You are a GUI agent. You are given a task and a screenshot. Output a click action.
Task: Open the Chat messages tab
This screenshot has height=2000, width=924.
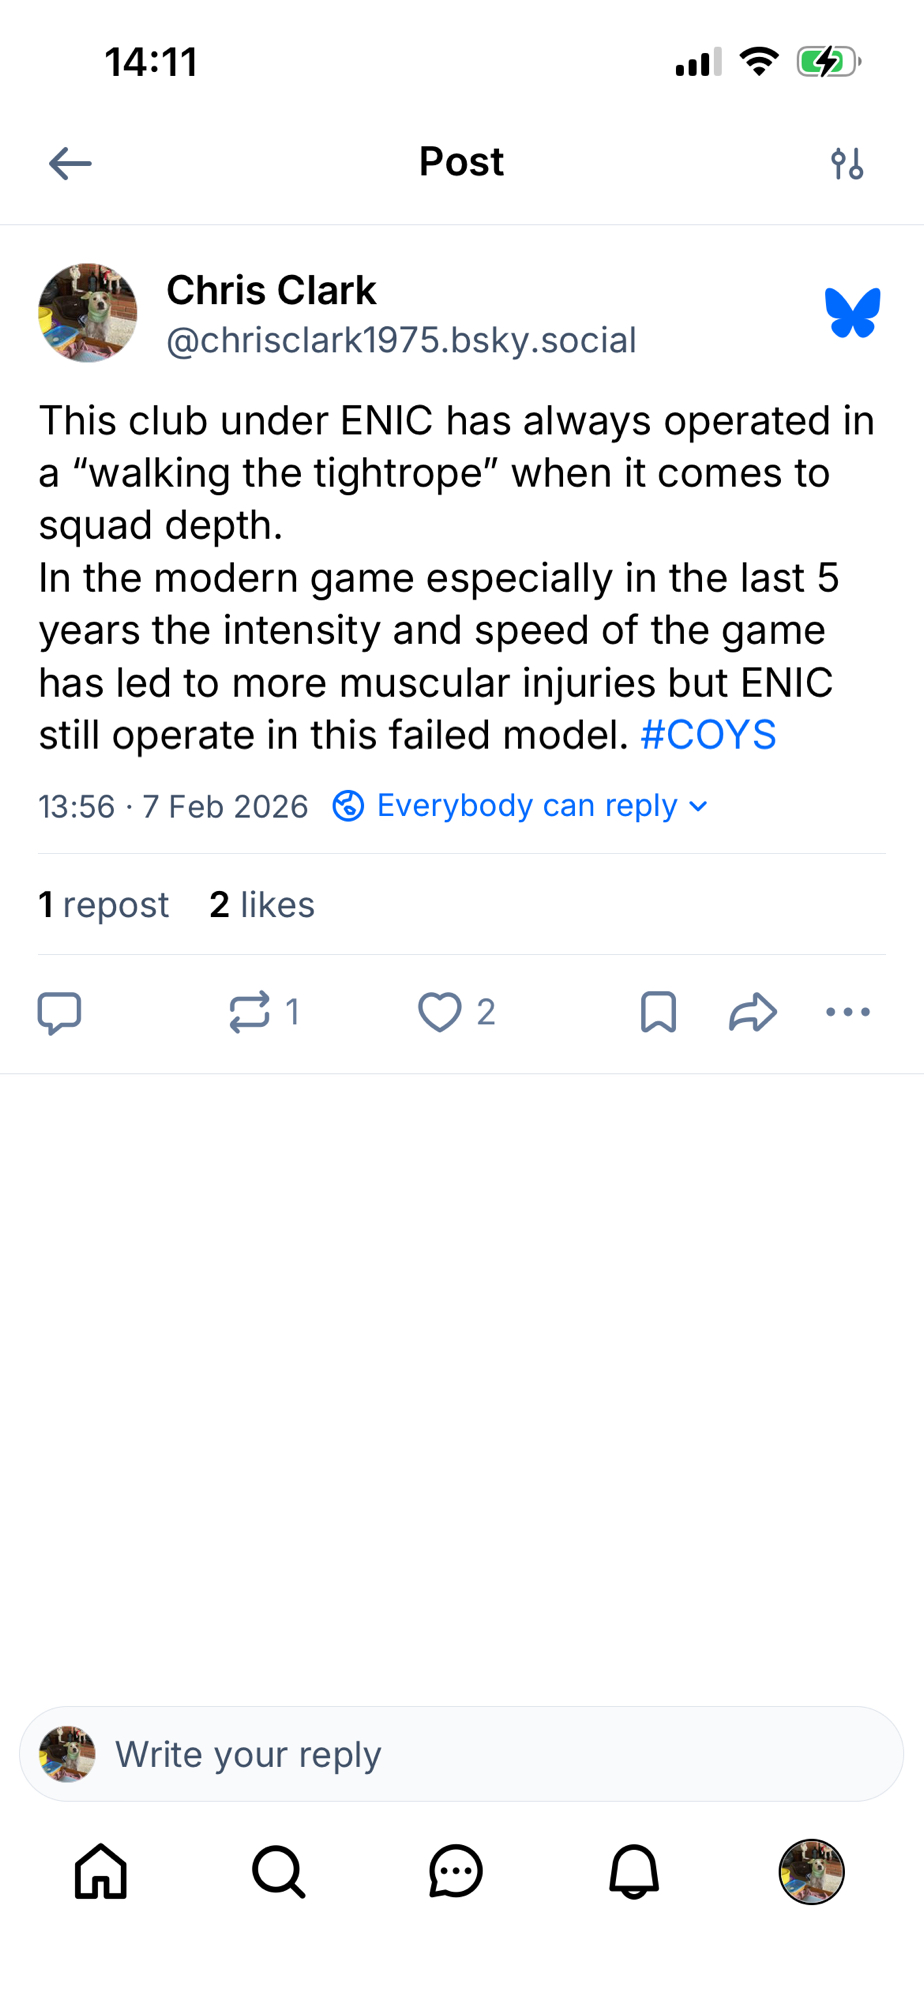pos(456,1871)
